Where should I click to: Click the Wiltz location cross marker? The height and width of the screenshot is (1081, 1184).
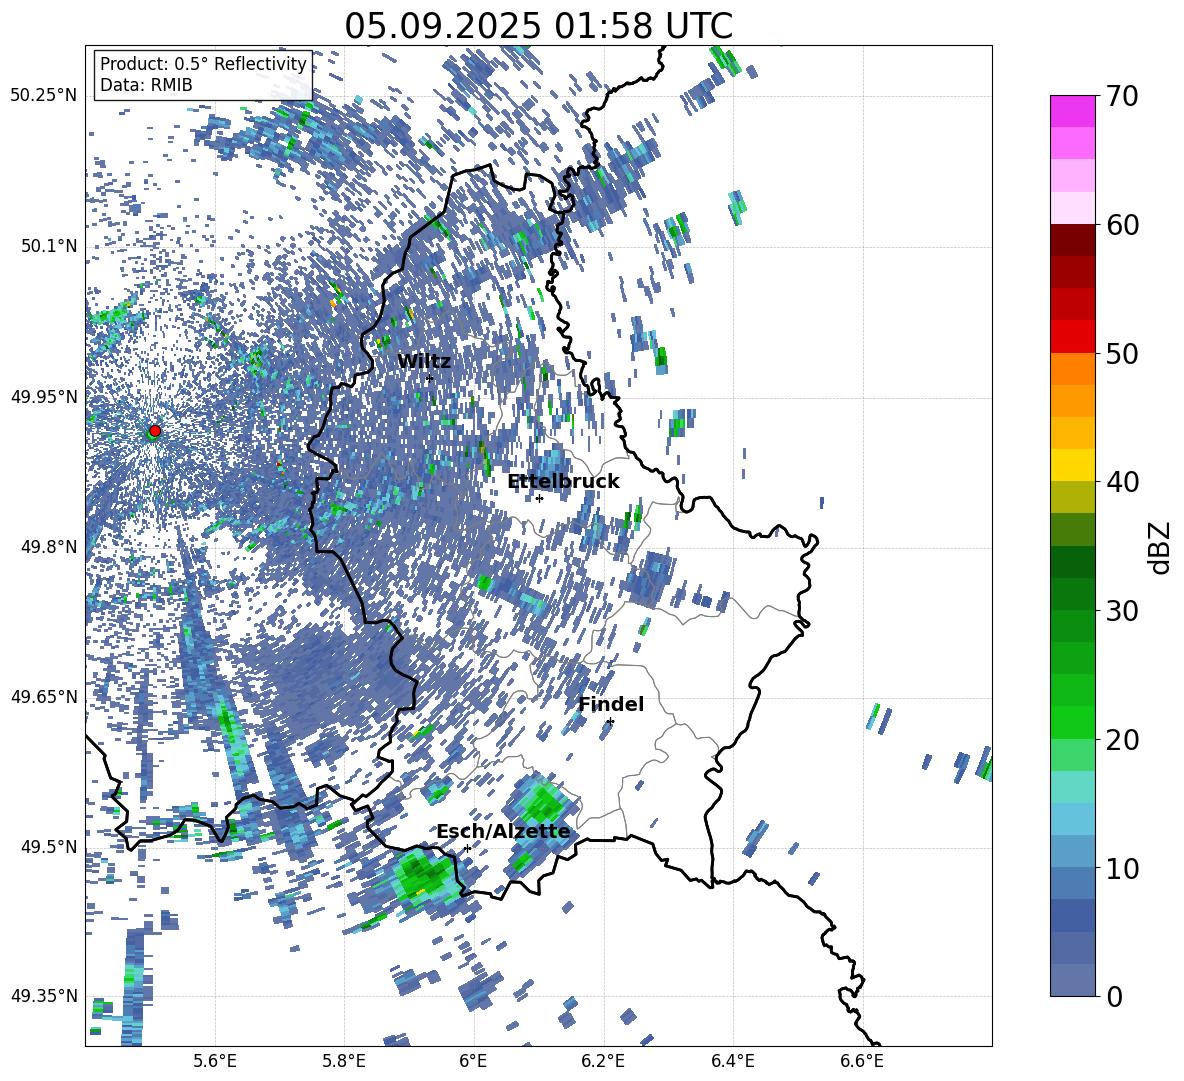[430, 379]
